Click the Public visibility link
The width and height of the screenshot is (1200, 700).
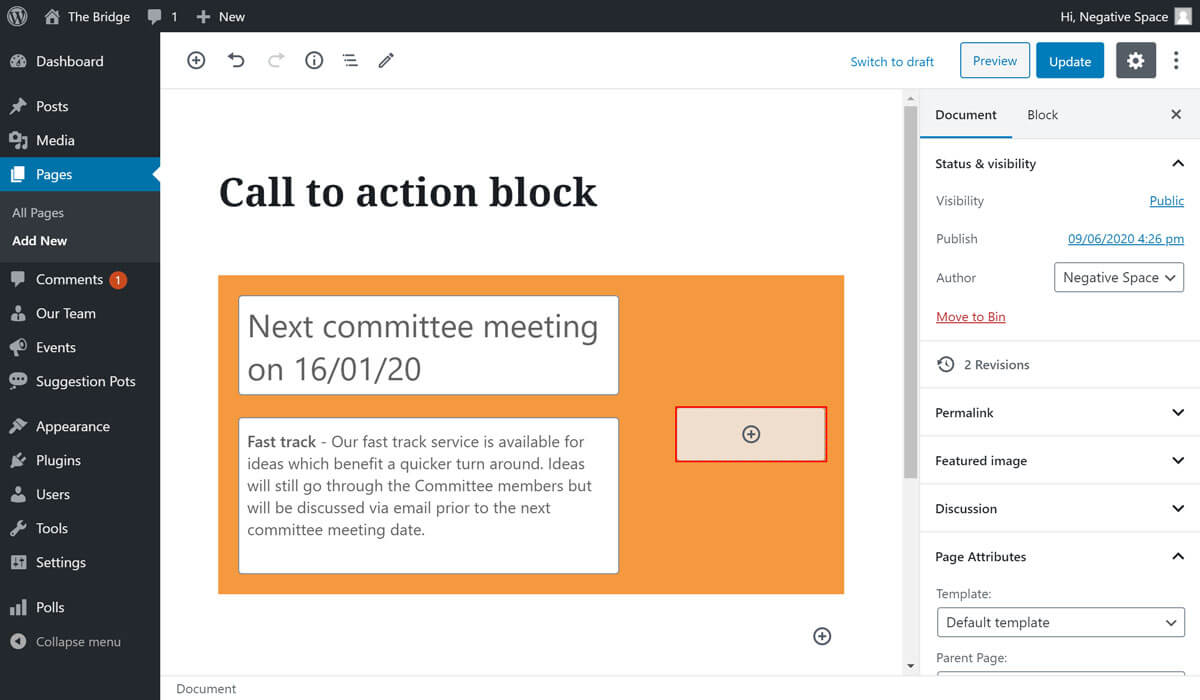pyautogui.click(x=1166, y=201)
